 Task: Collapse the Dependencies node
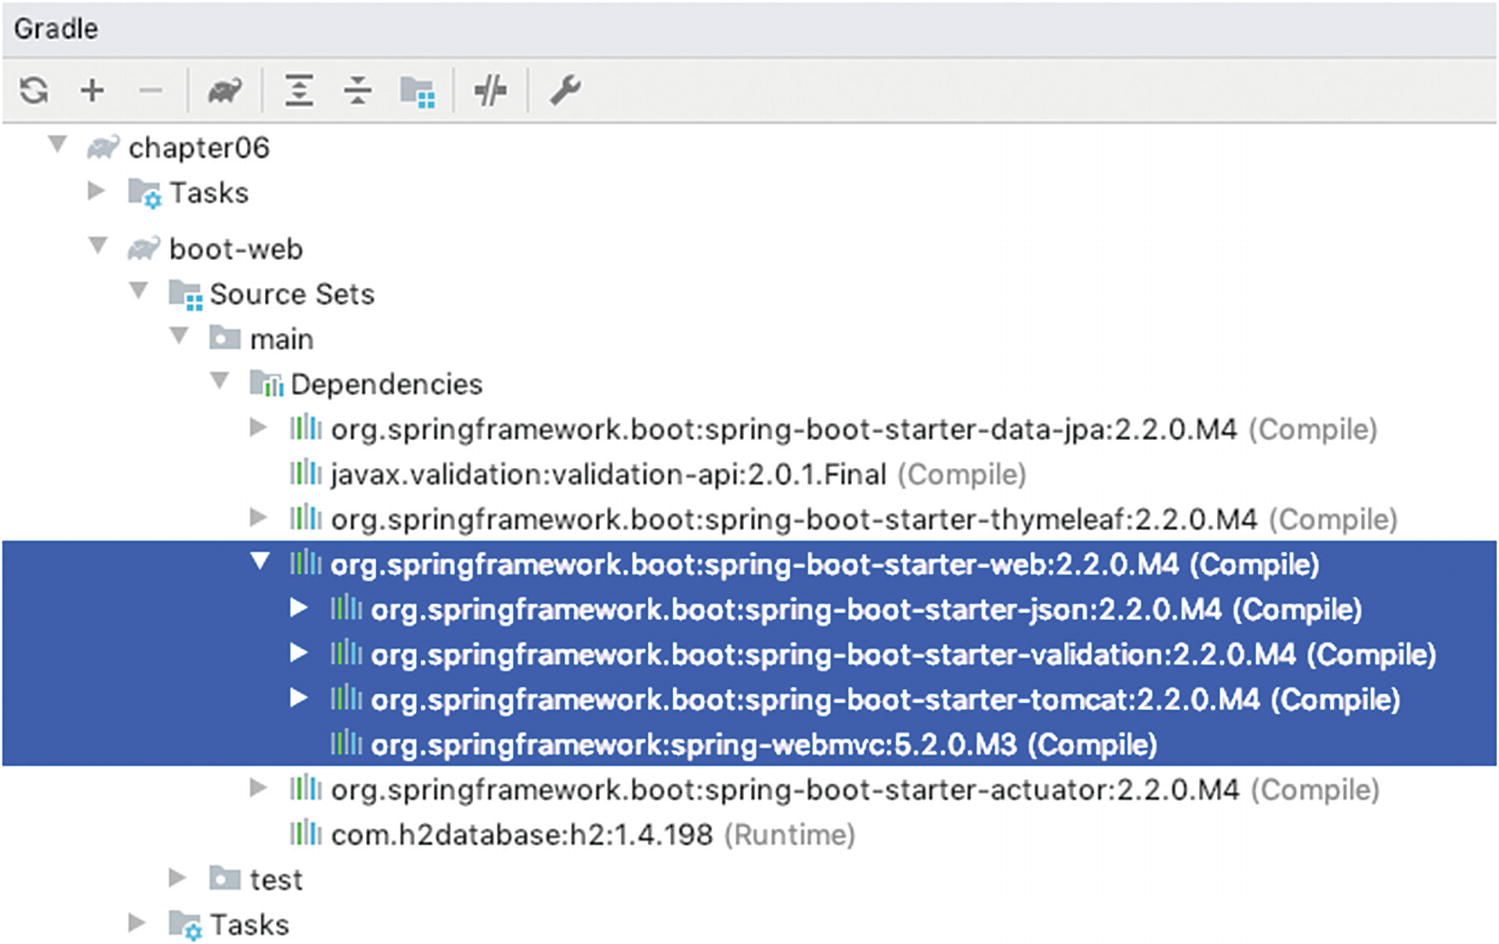coord(220,381)
